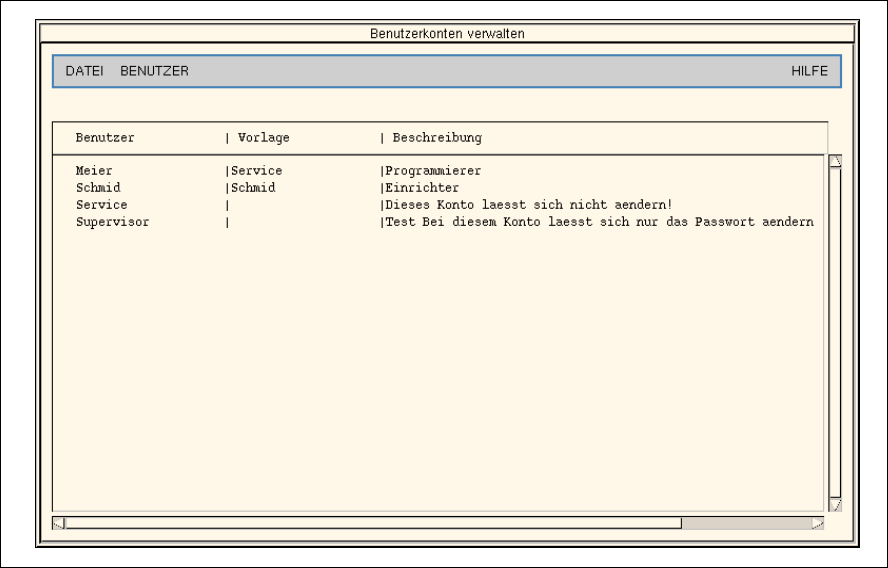
Task: Click the Einrichter description text
Action: point(422,188)
